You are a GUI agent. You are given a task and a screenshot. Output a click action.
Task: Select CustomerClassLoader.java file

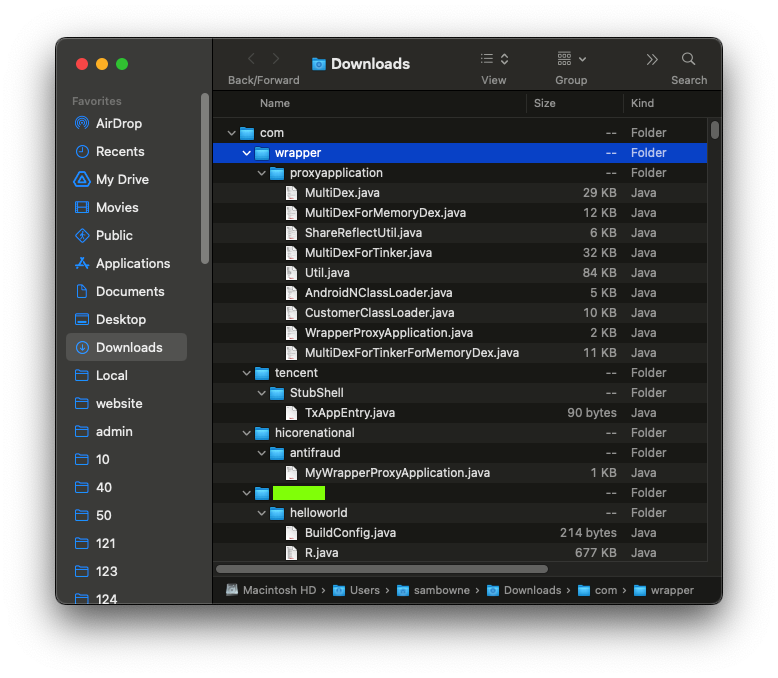(x=460, y=313)
